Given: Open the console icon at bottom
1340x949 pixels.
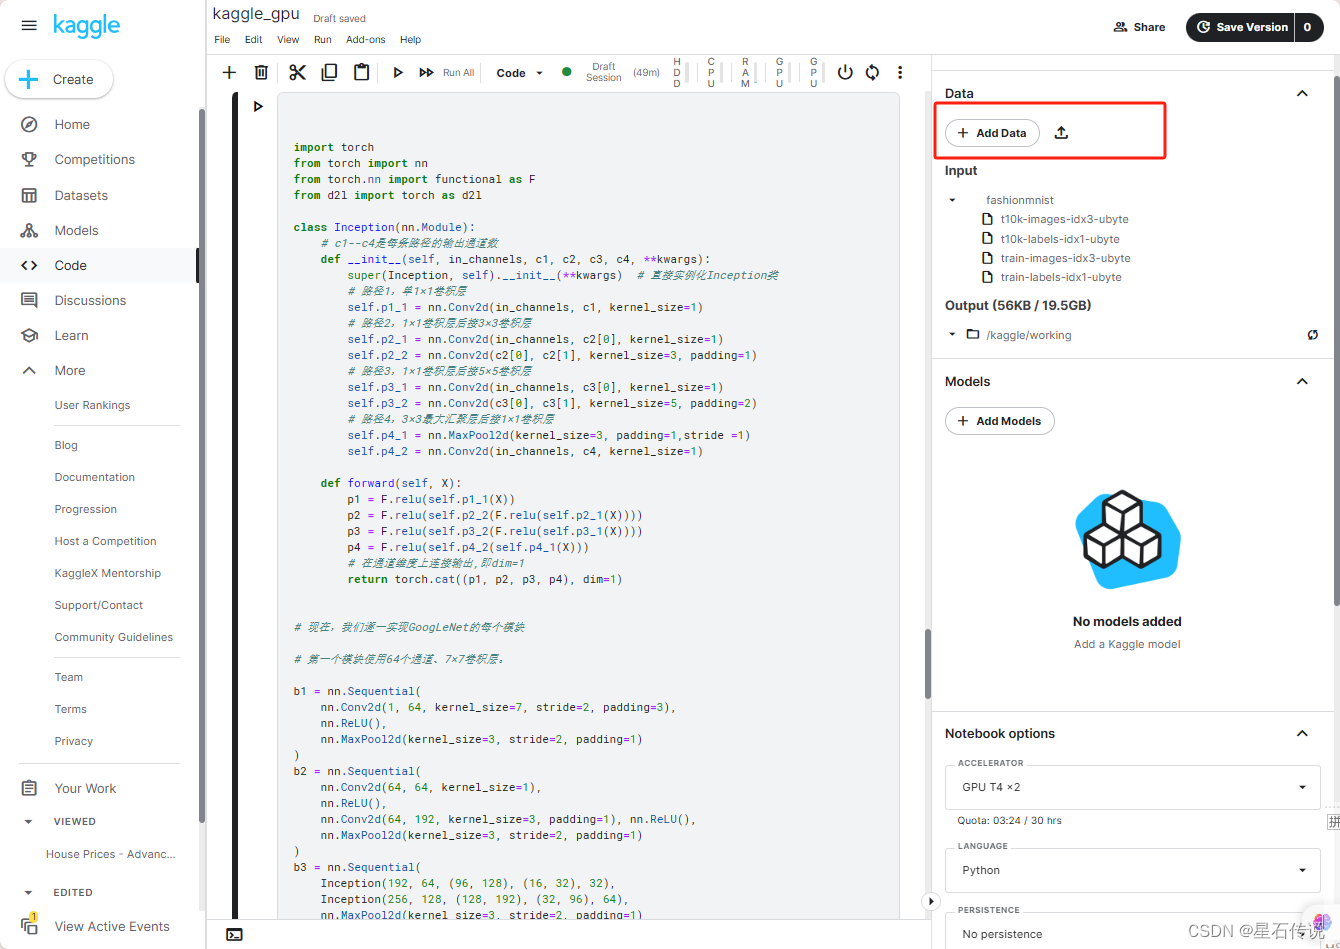Looking at the screenshot, I should [234, 934].
